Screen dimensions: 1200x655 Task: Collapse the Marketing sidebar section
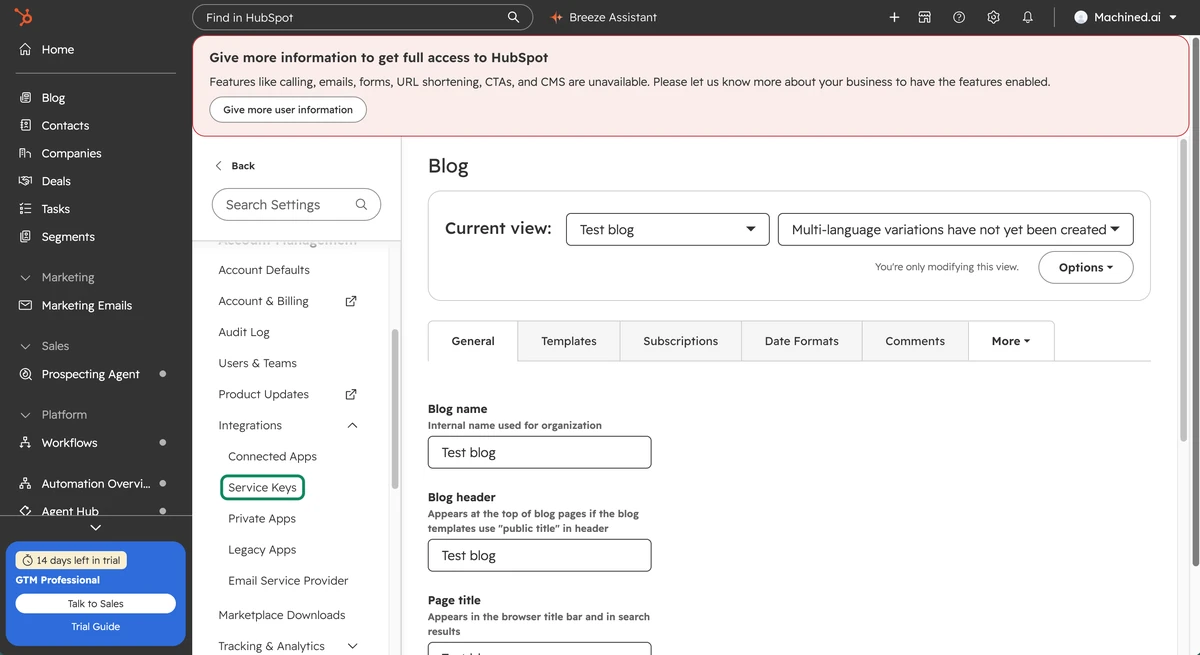point(26,278)
